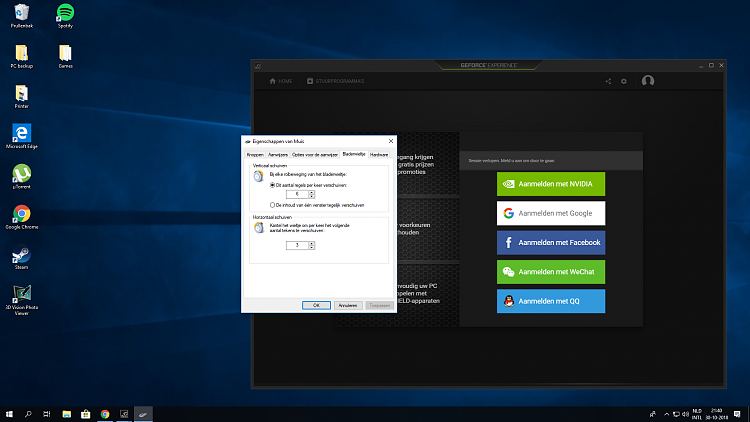Decrease horizontal scroll characters spinner value

tap(311, 247)
